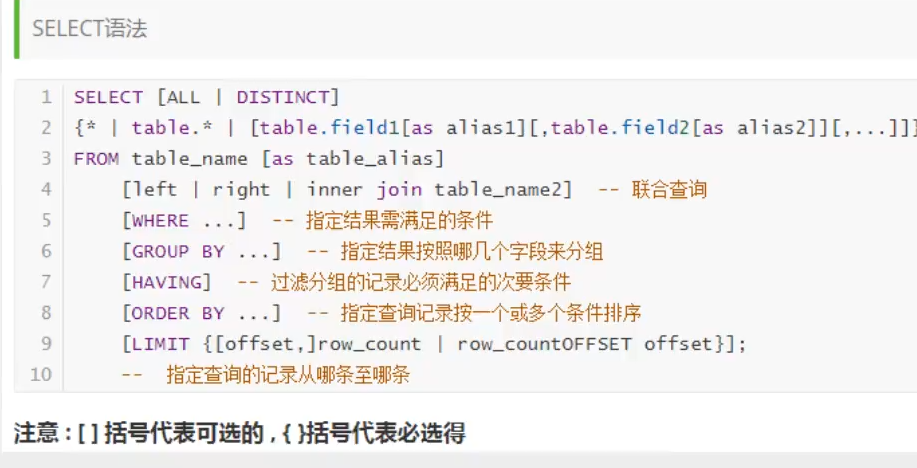Click the FROM keyword on line 3
The width and height of the screenshot is (917, 468).
(97, 158)
